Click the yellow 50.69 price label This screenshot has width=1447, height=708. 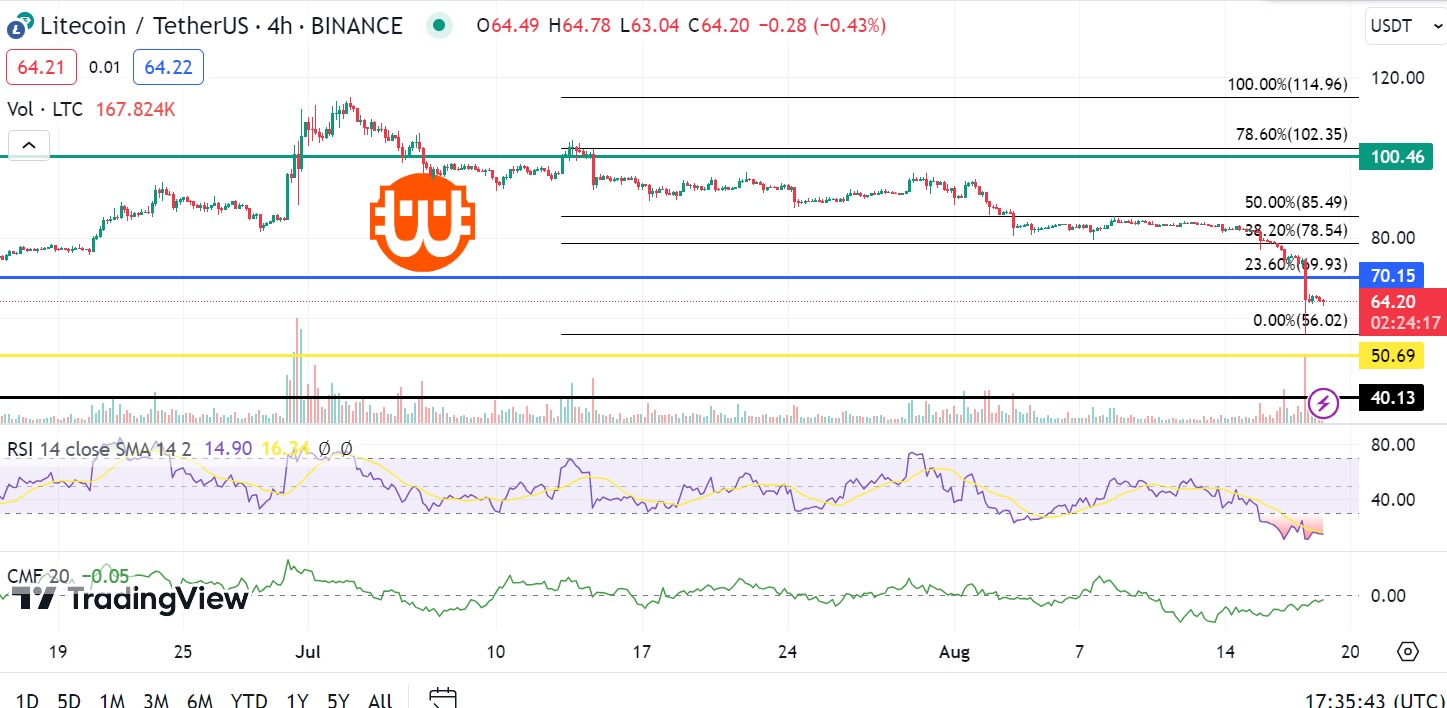[1392, 356]
